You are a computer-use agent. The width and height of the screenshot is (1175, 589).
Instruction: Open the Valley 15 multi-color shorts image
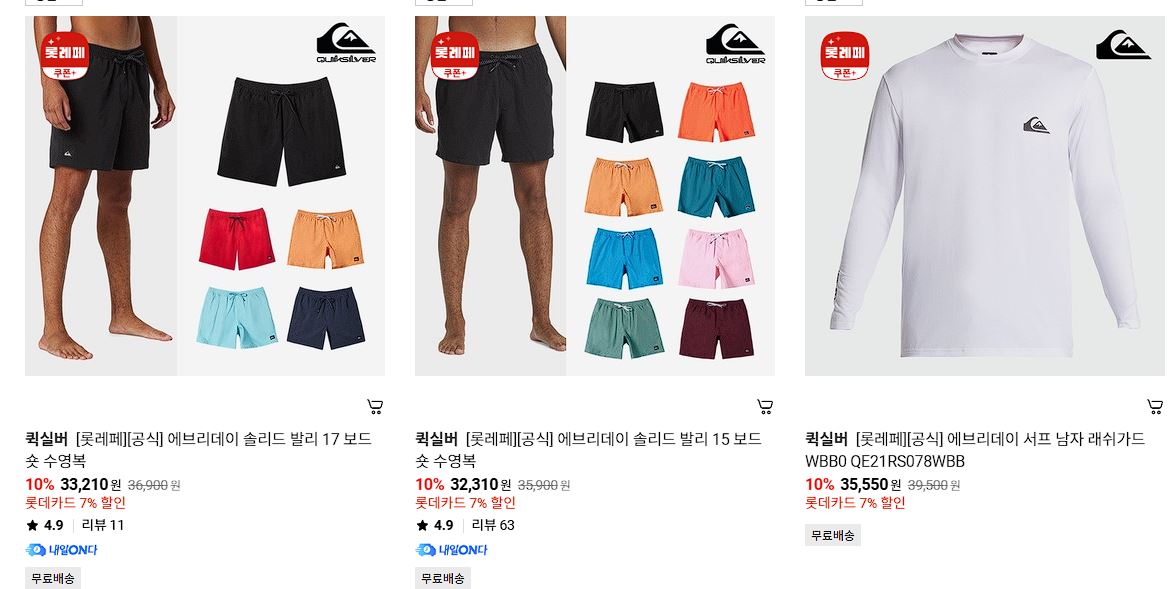(x=594, y=196)
